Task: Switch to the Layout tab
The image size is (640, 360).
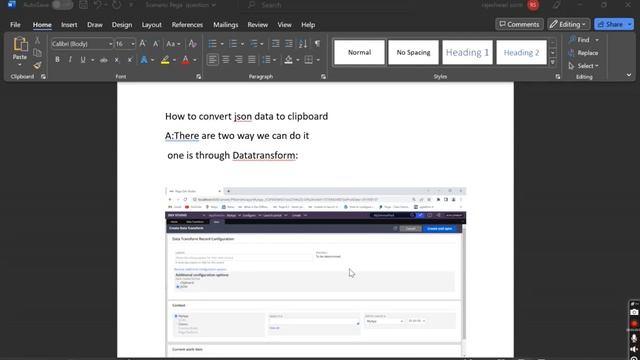Action: 151,24
